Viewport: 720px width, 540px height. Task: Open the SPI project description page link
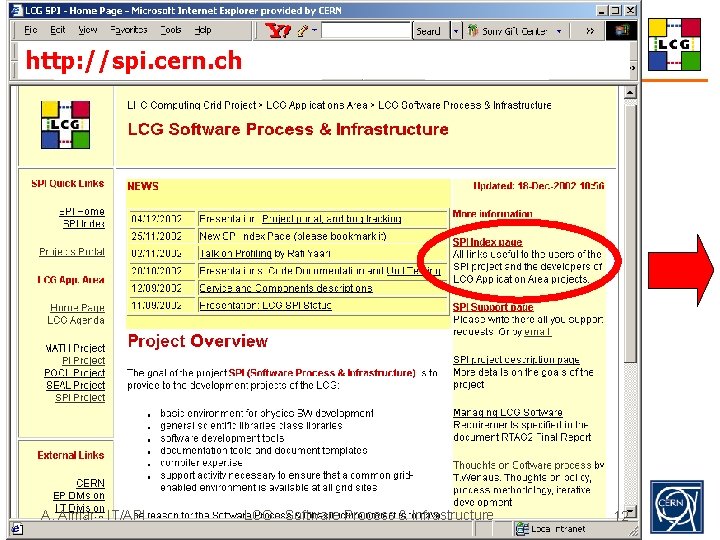516,360
